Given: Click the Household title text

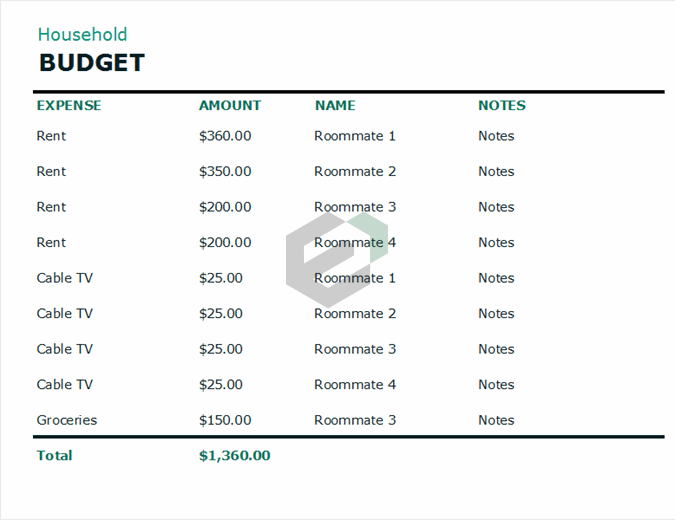Looking at the screenshot, I should point(82,35).
